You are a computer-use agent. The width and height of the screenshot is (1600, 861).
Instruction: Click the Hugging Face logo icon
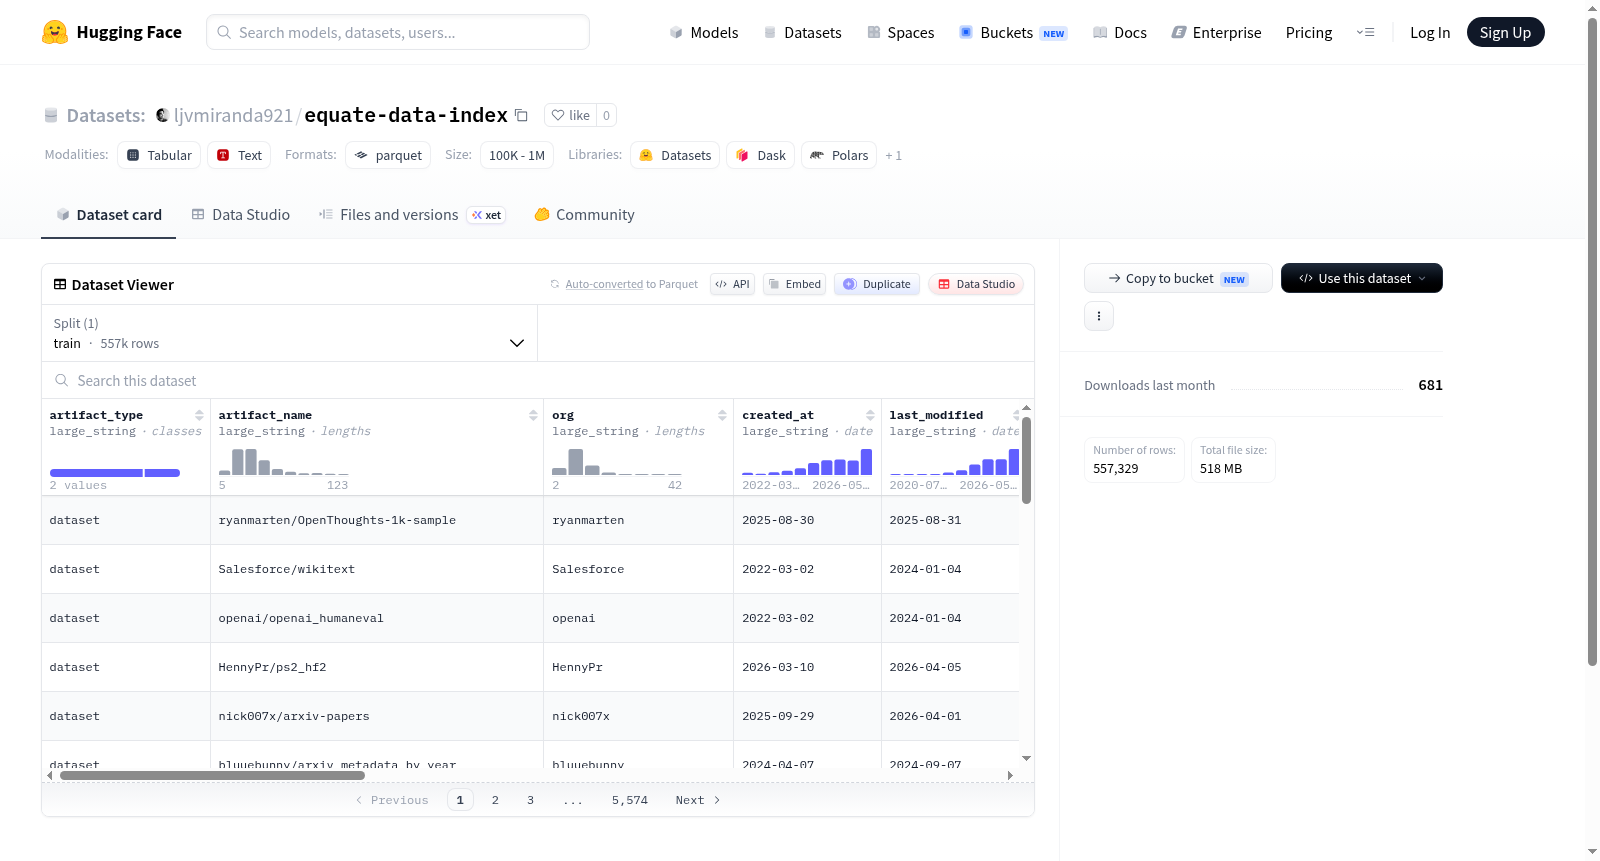click(55, 32)
